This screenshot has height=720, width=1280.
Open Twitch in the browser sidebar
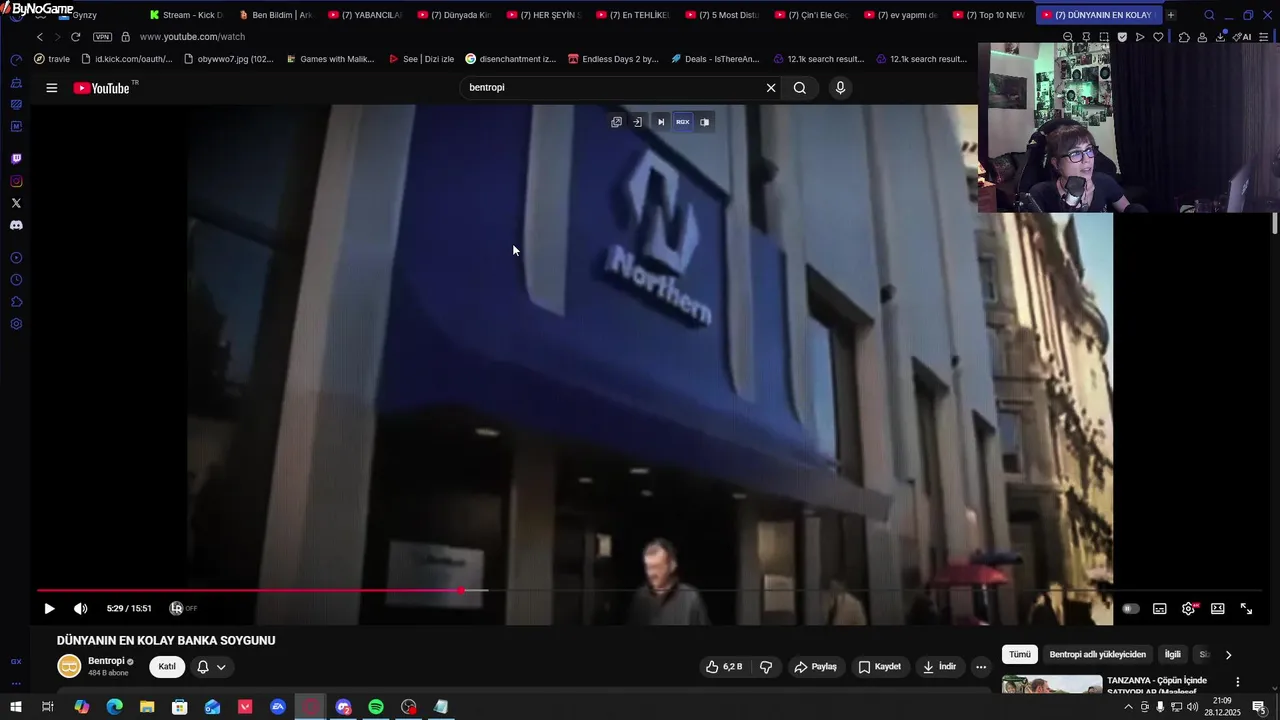coord(16,159)
